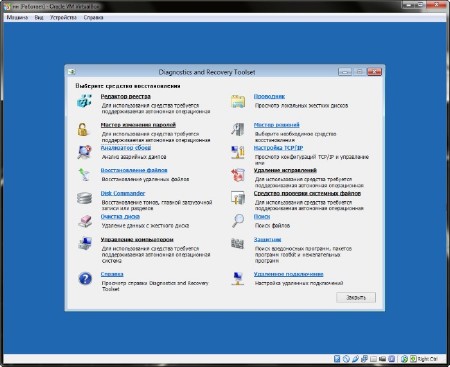Open the Удаленное подключение link
Image resolution: width=450 pixels, height=367 pixels.
tap(288, 274)
